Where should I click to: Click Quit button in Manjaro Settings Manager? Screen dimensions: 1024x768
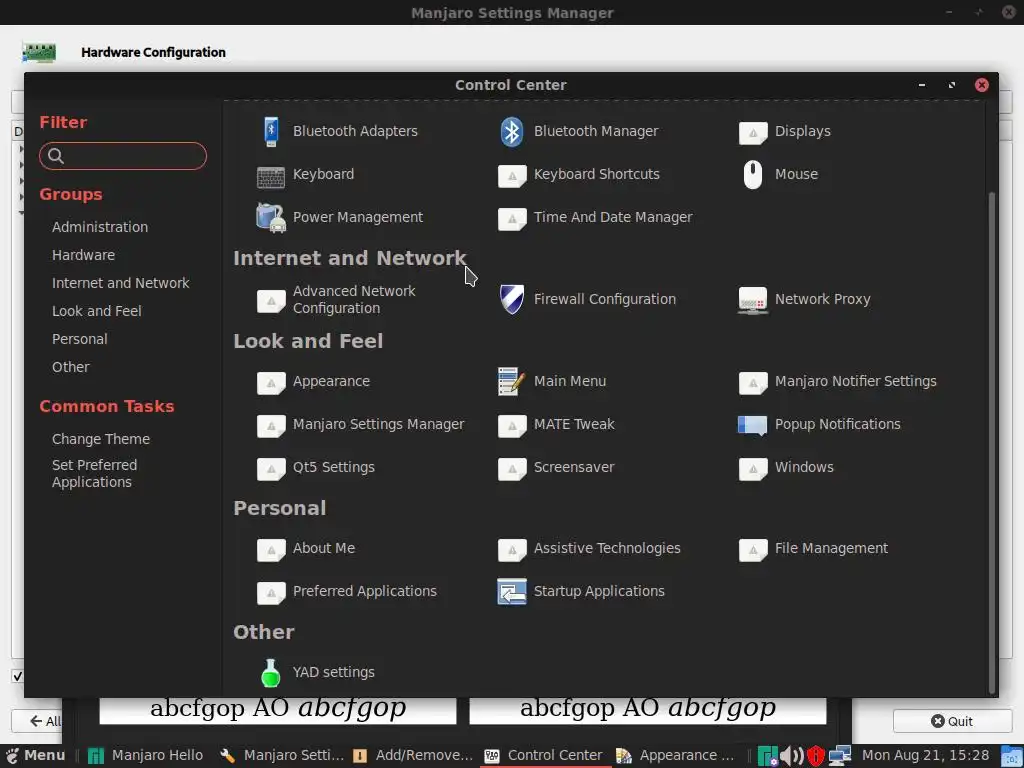[952, 721]
